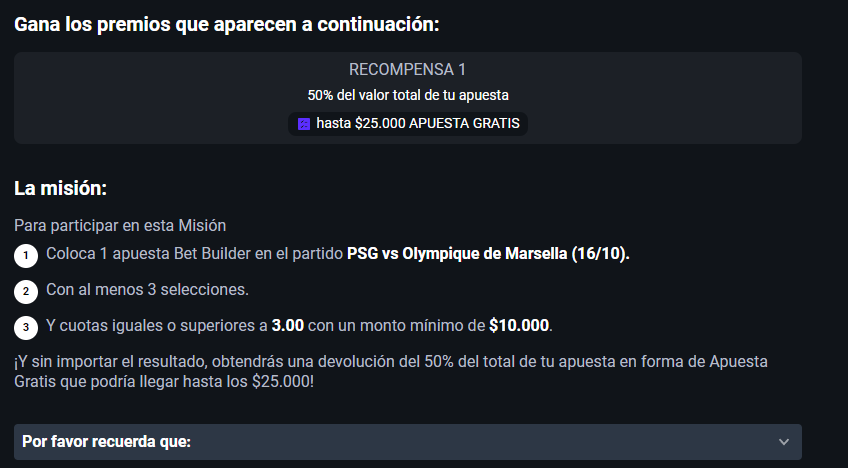The image size is (848, 468).
Task: Click '50% del valor total de tu apuesta'
Action: (408, 95)
